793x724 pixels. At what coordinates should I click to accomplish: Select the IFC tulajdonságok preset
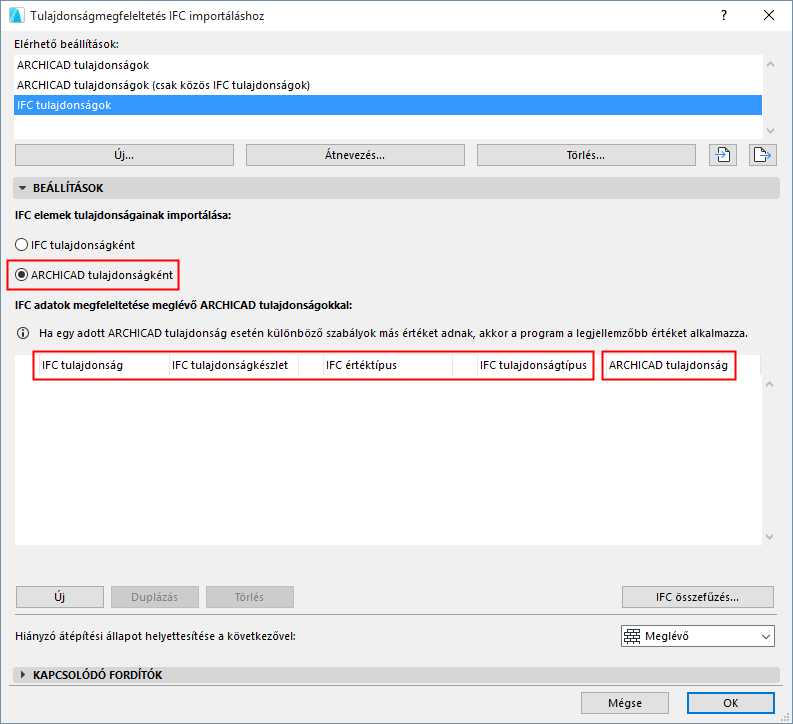click(388, 105)
